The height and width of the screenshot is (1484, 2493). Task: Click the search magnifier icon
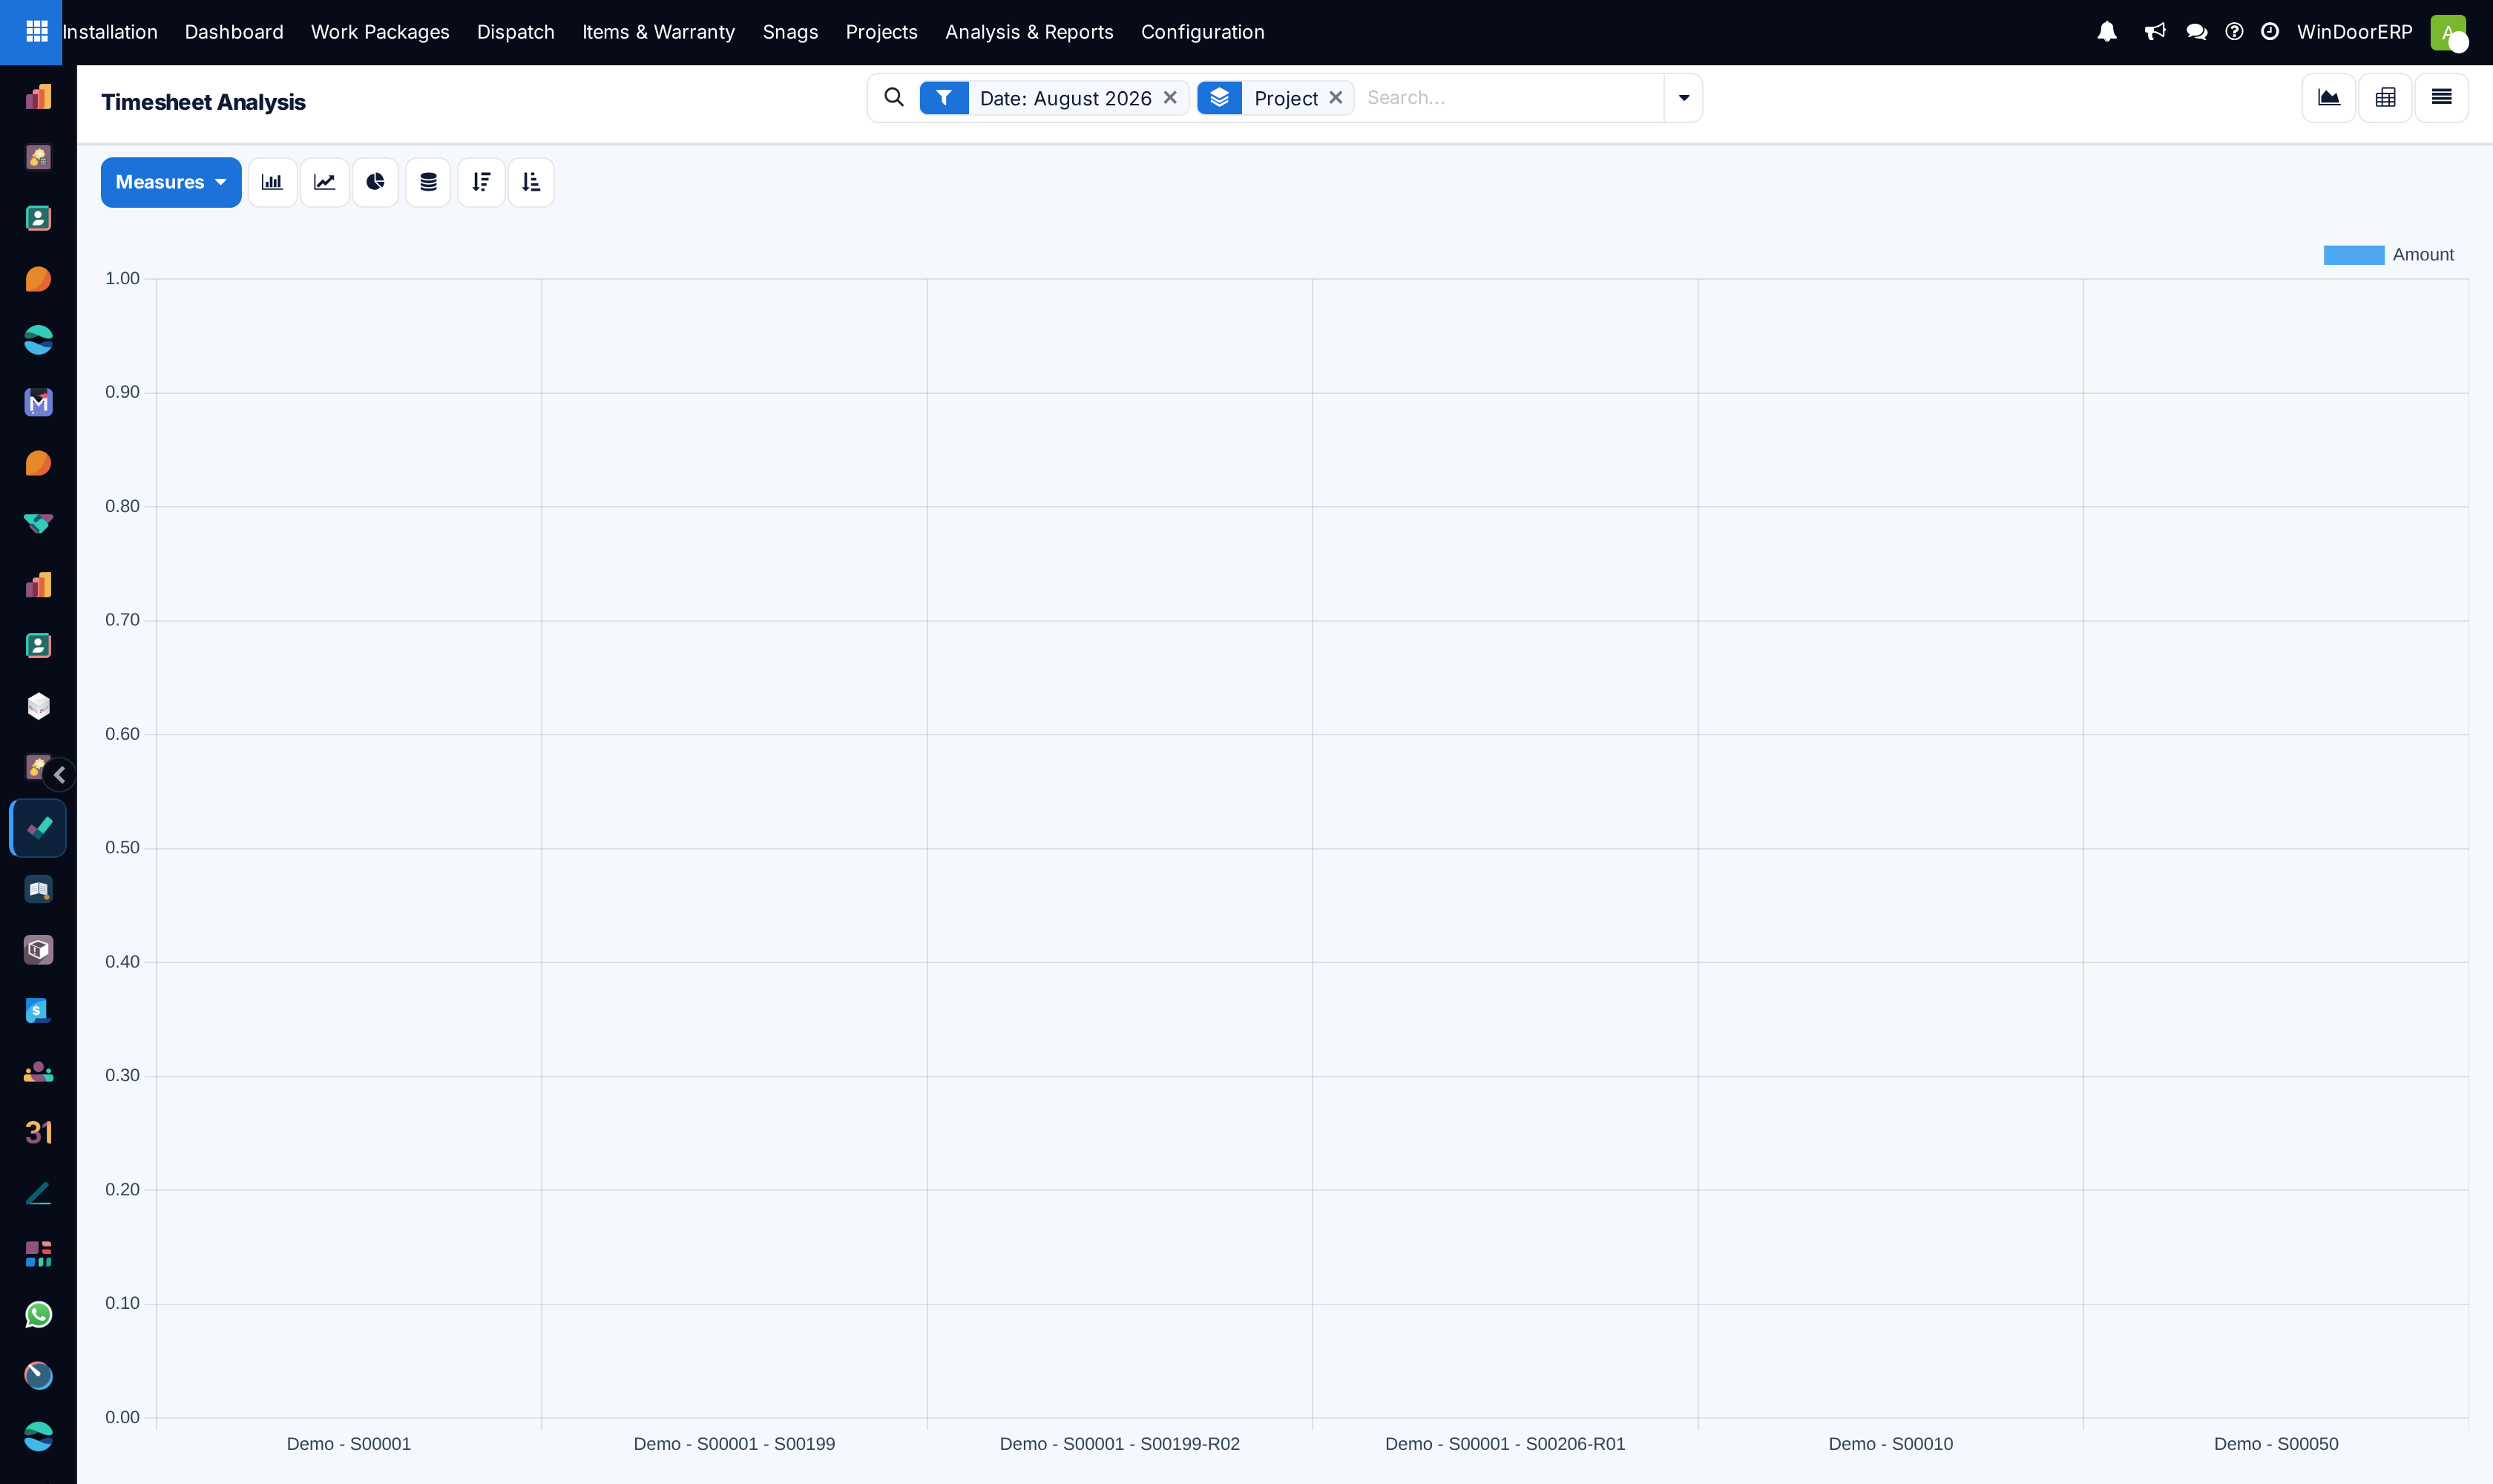(x=894, y=97)
